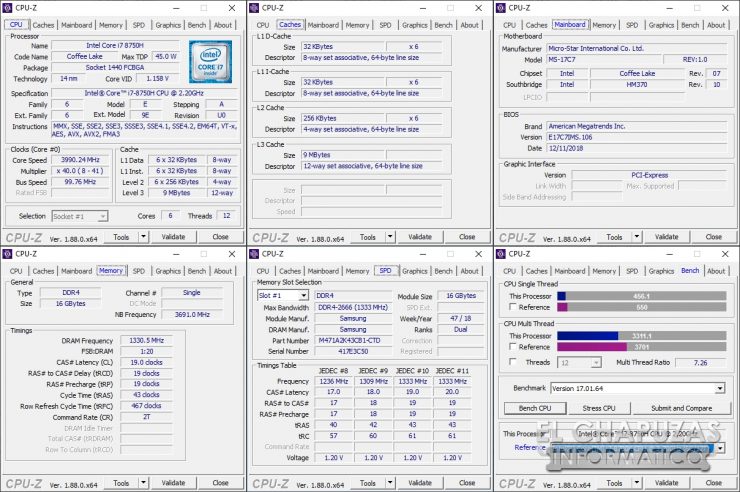Click the Multiplier value x 40.0 (8 - 41)

(80, 171)
